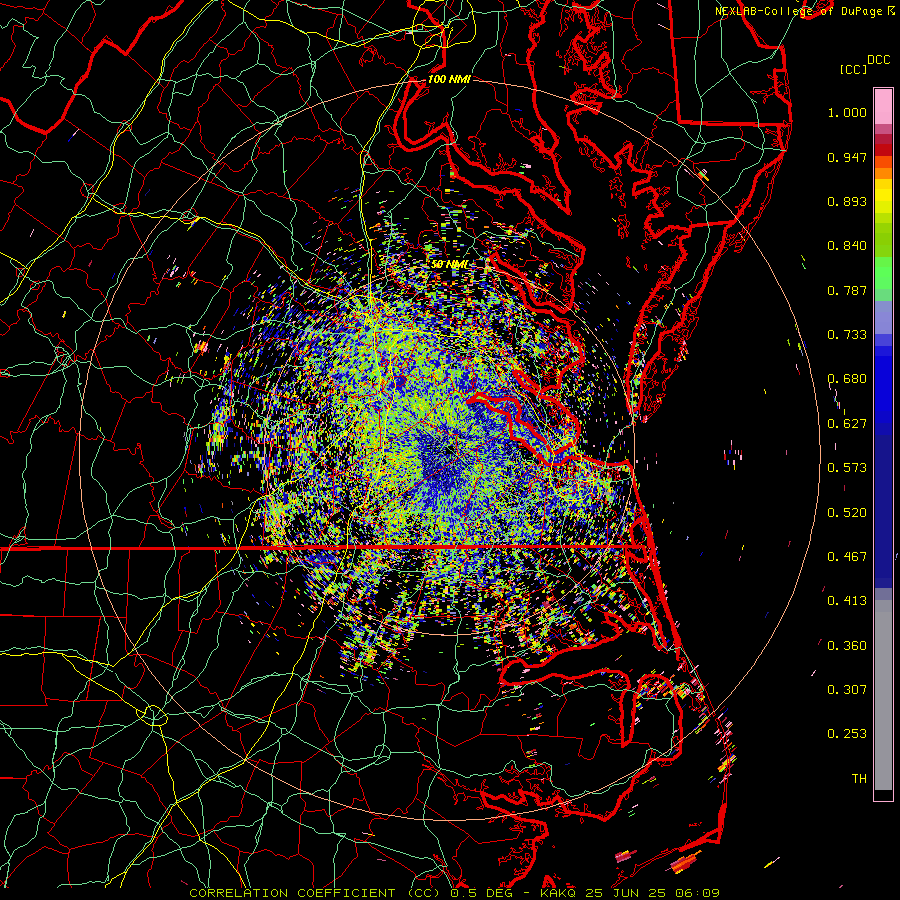
Task: Click the 50 NMI range ring label
Action: click(x=449, y=264)
